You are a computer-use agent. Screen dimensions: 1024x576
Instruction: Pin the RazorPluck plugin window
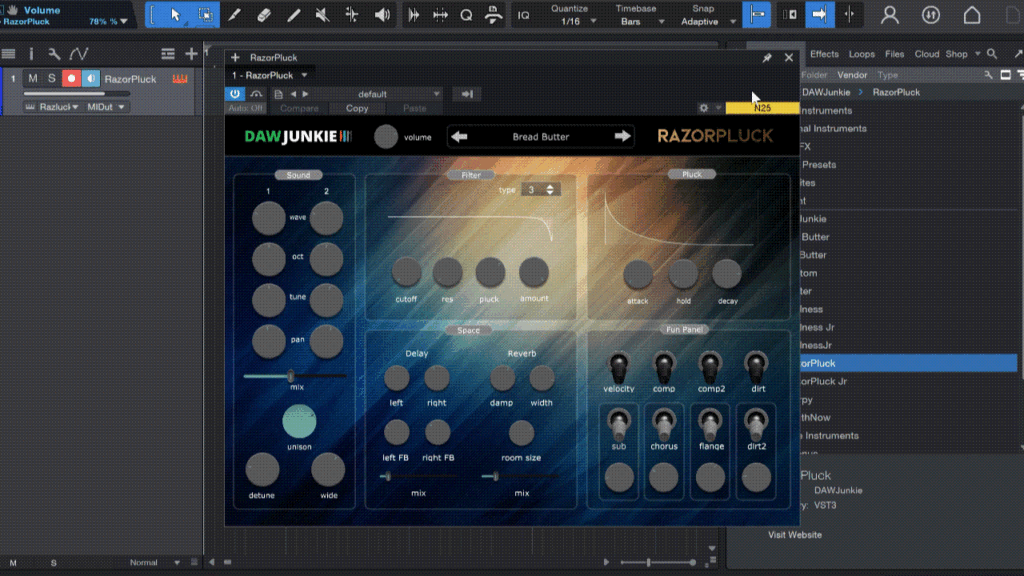pyautogui.click(x=767, y=58)
